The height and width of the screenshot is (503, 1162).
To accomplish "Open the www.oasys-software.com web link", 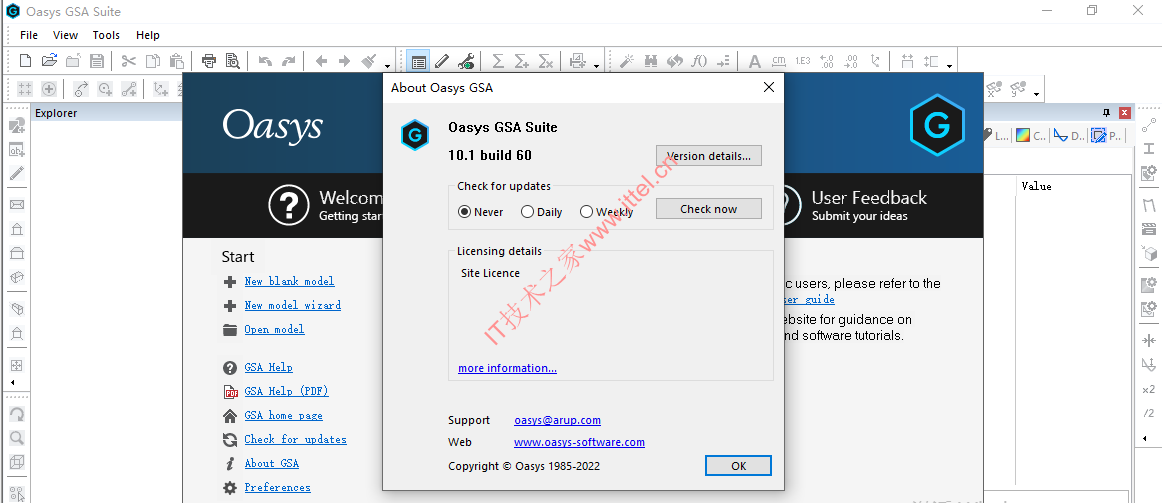I will [x=580, y=442].
